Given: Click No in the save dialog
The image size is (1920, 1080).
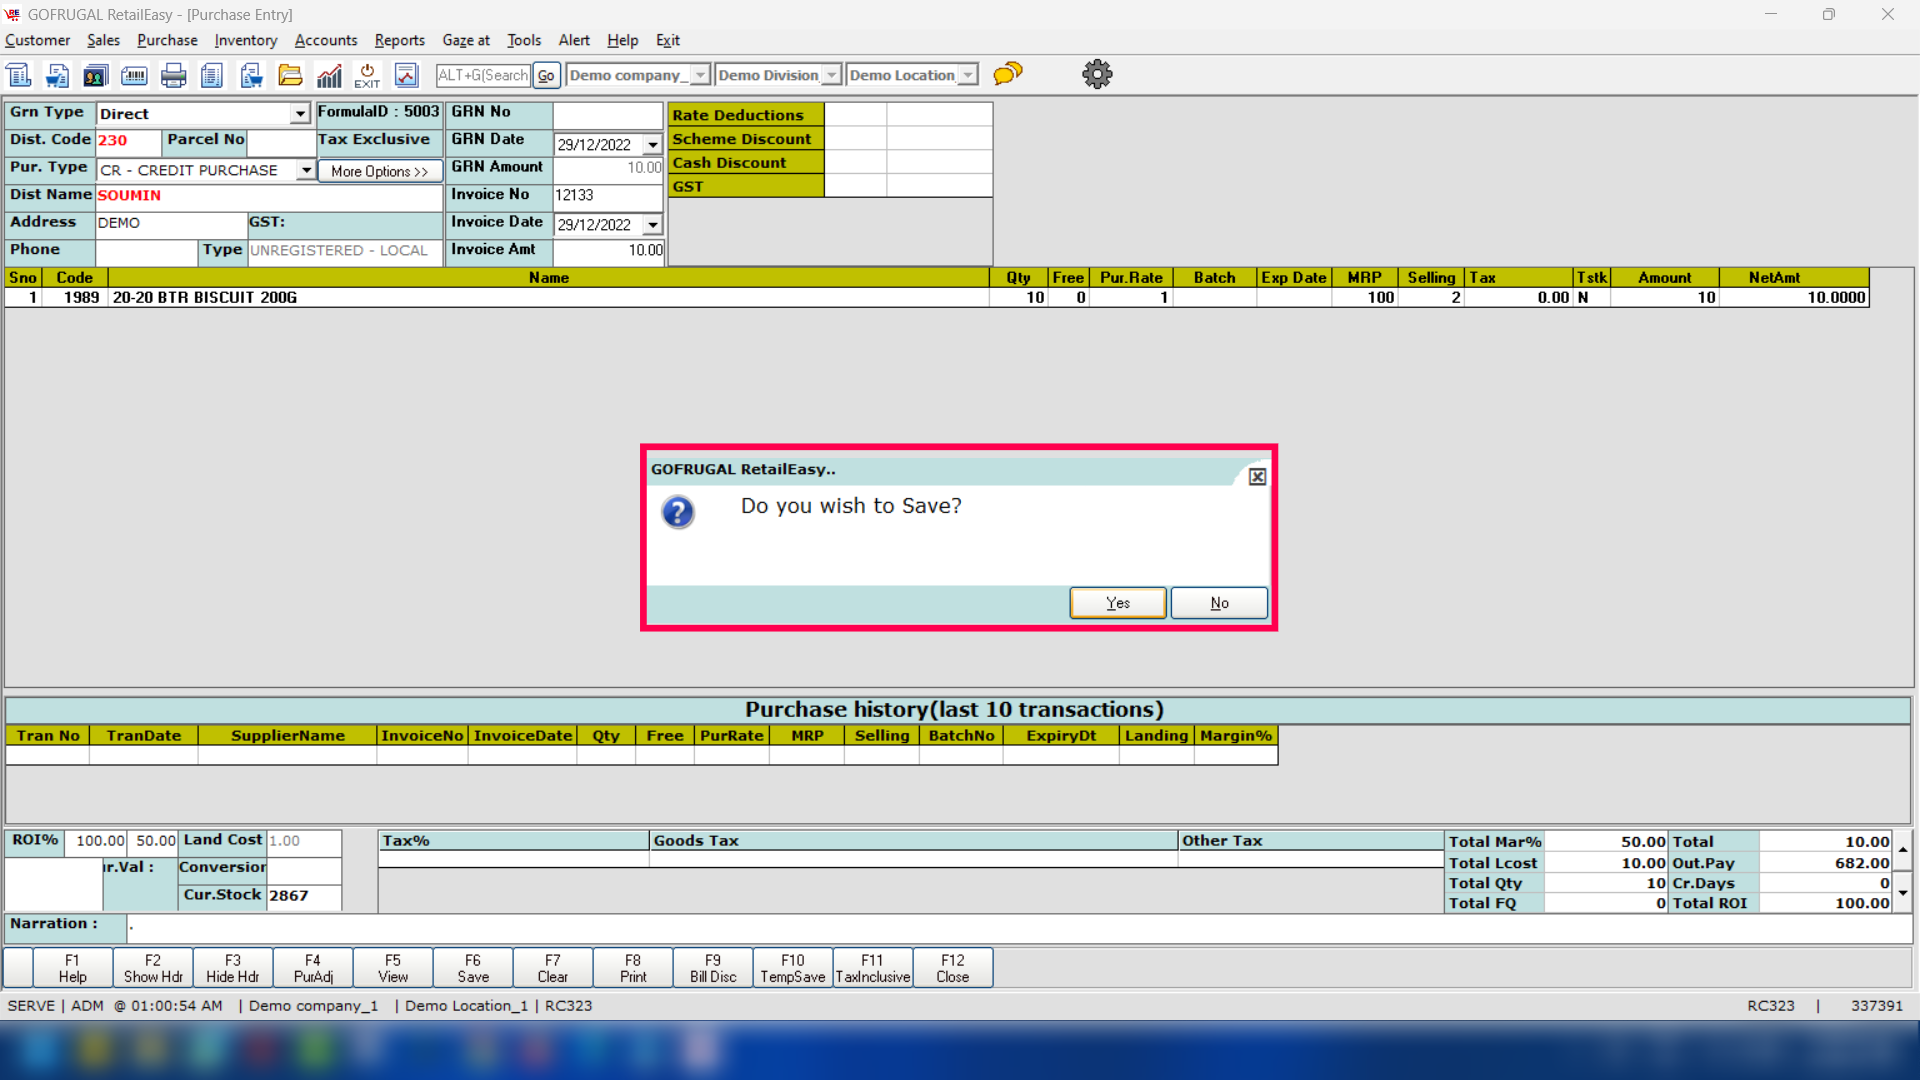Looking at the screenshot, I should [x=1219, y=603].
